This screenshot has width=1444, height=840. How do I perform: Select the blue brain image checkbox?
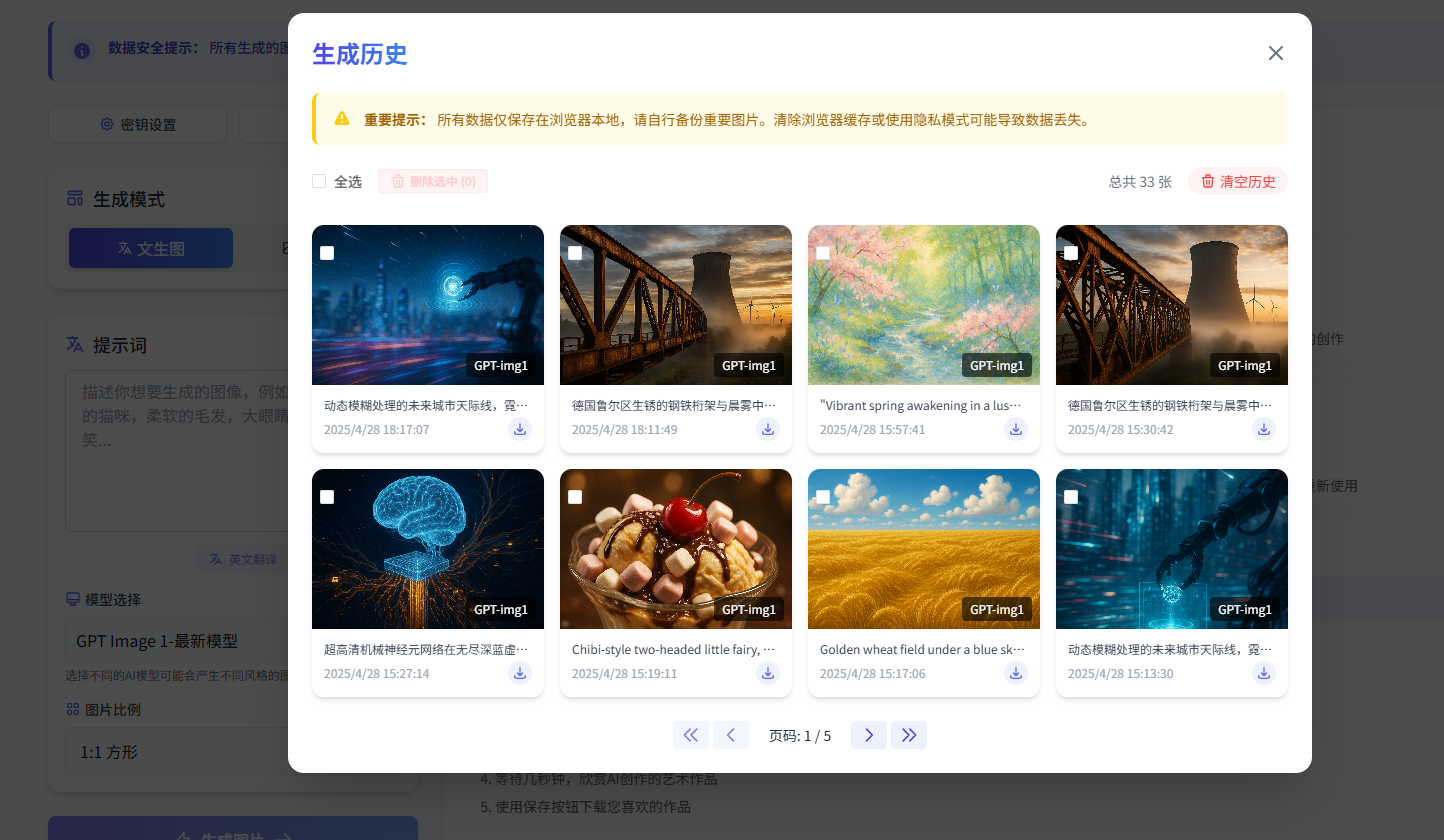pyautogui.click(x=327, y=497)
